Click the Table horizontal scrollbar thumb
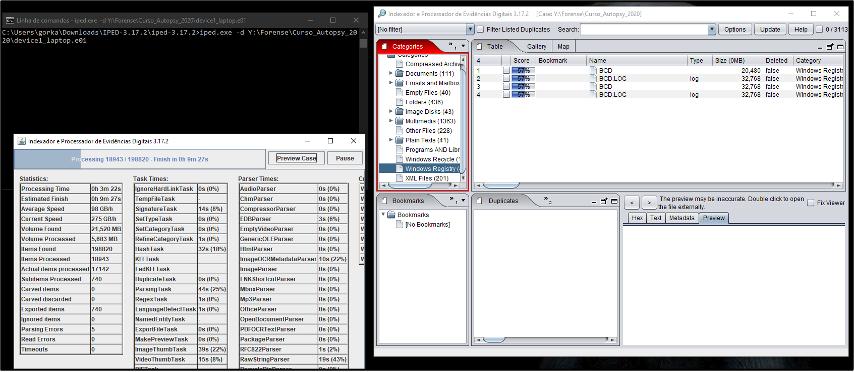This screenshot has width=854, height=372. pyautogui.click(x=502, y=186)
